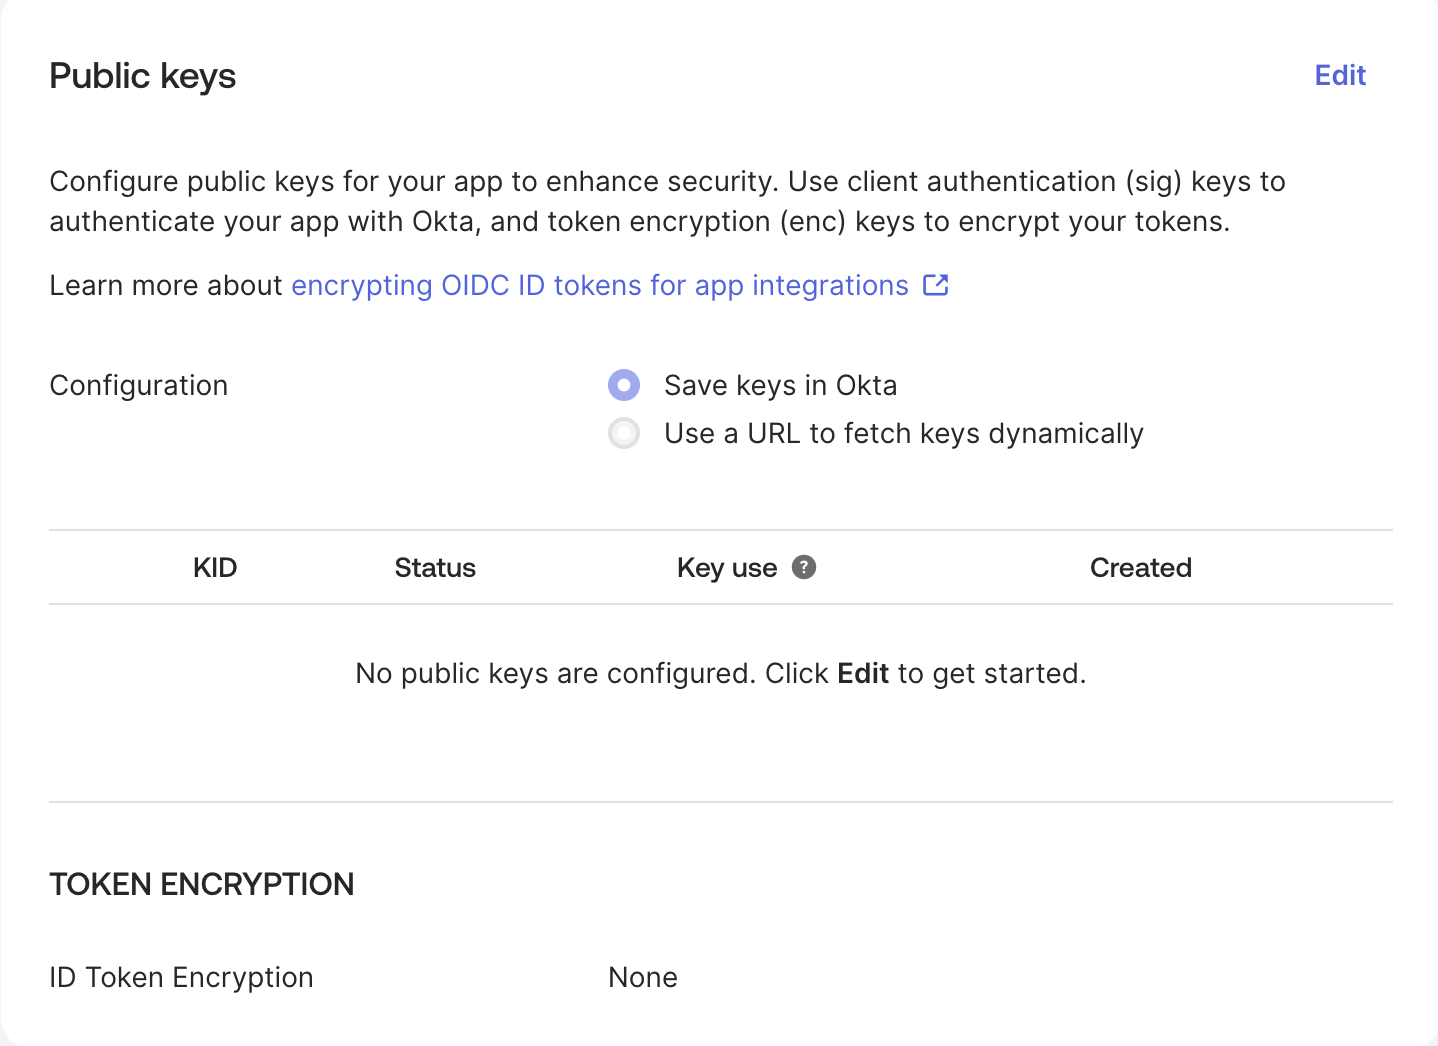The image size is (1438, 1046).
Task: Click the KID column header
Action: [215, 568]
